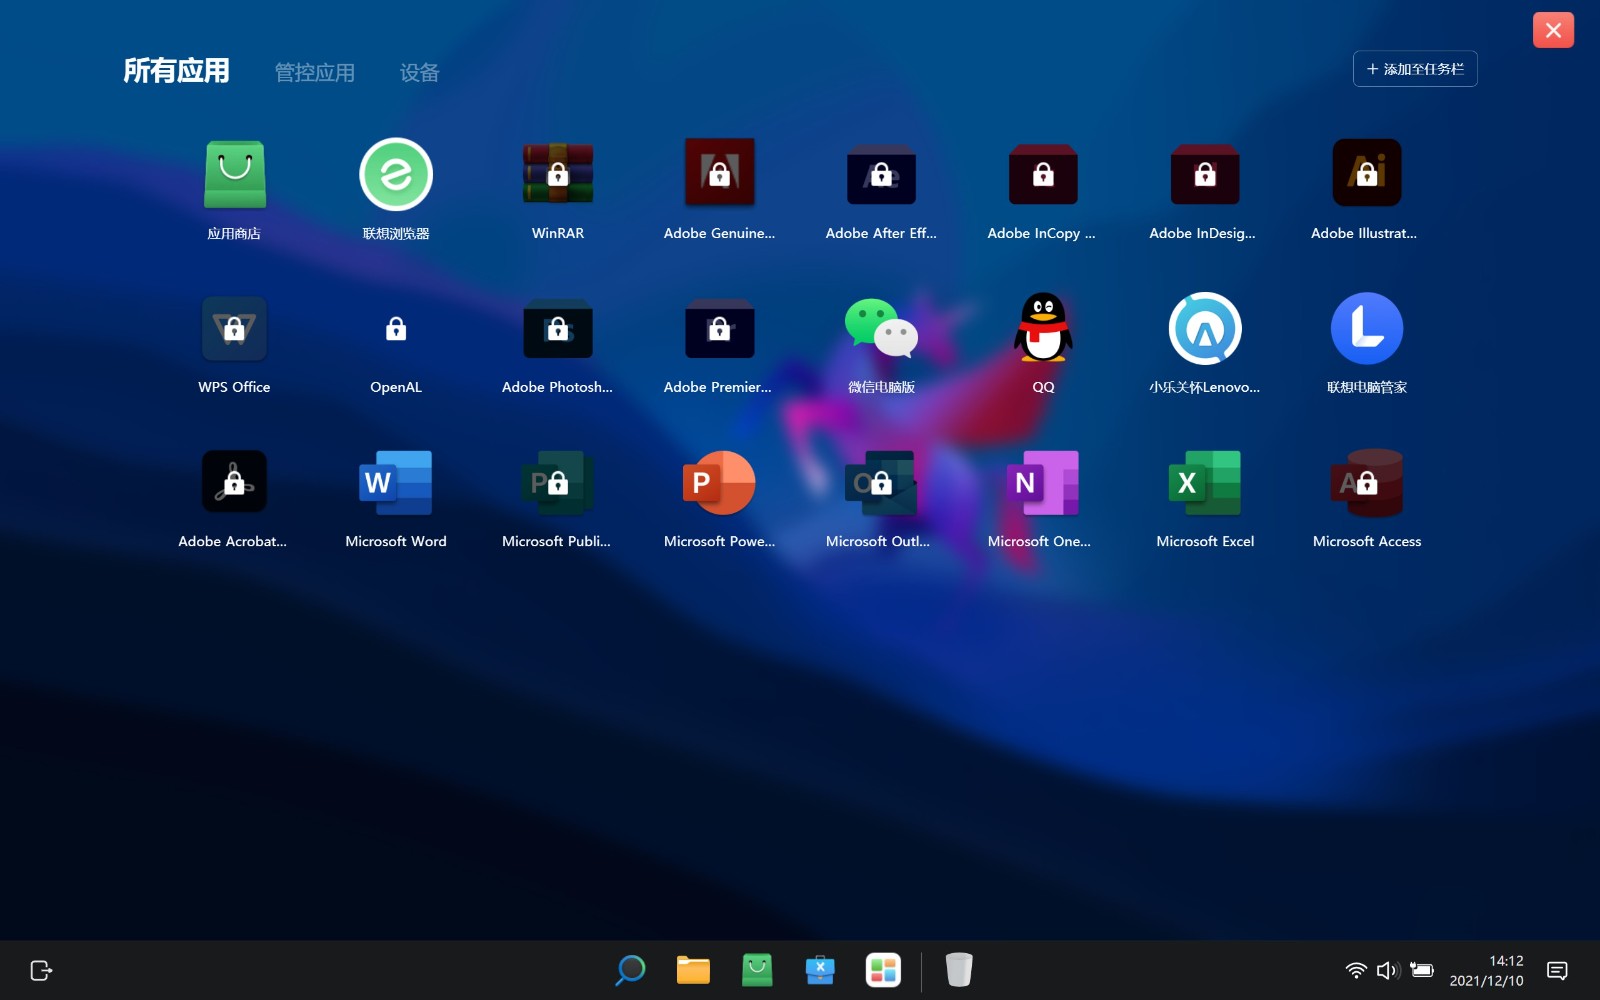
Task: Launch 联想浏览器 browser
Action: click(x=396, y=174)
